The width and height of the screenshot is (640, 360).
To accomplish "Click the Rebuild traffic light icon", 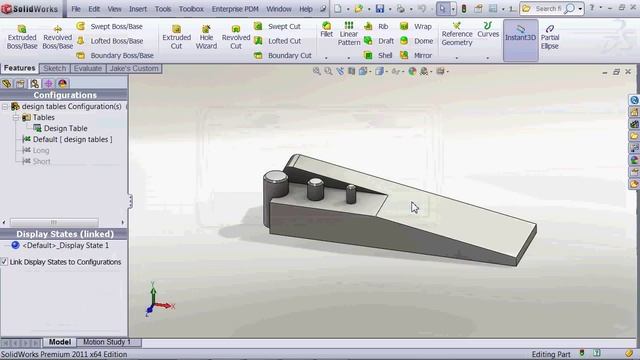I will pyautogui.click(x=464, y=9).
